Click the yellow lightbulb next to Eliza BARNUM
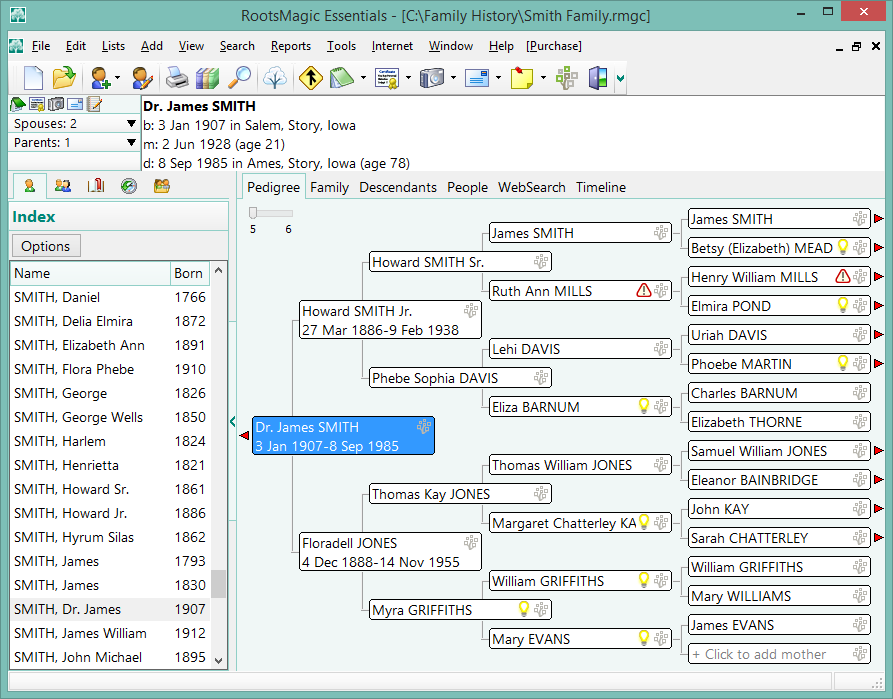The width and height of the screenshot is (893, 699). 644,406
